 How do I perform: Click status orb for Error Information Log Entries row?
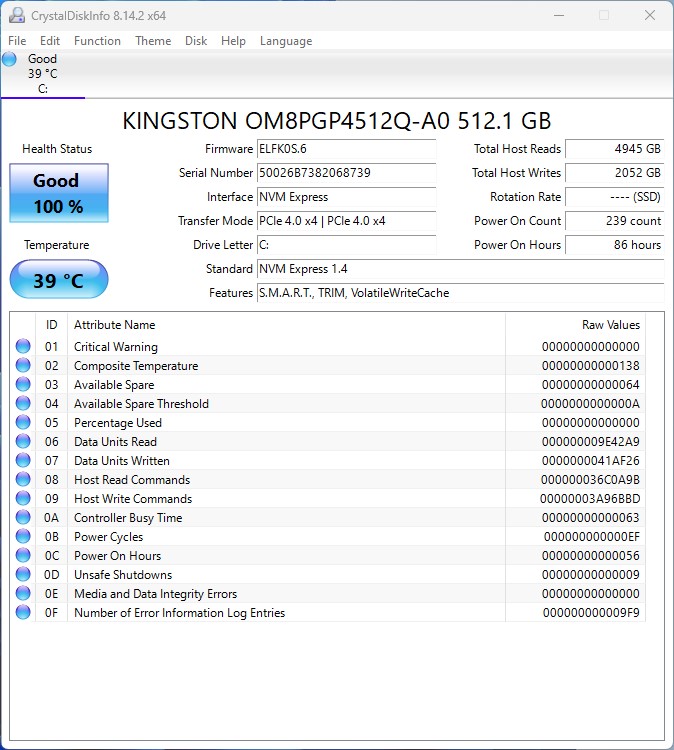click(x=23, y=612)
